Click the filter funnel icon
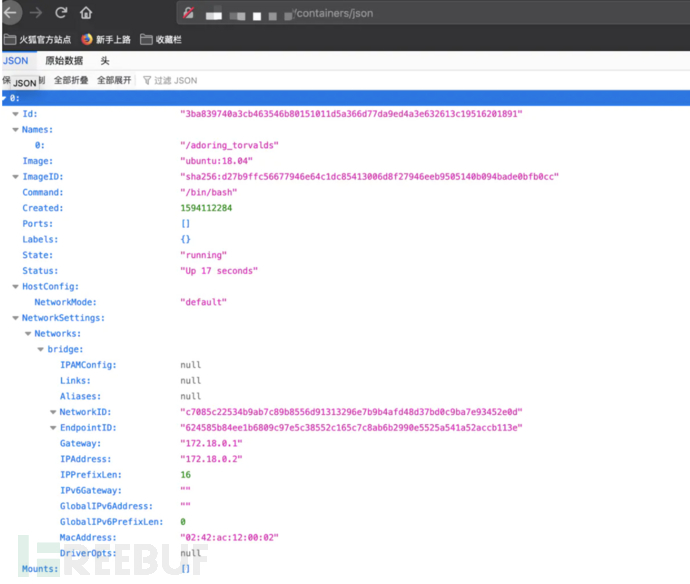 [x=147, y=81]
